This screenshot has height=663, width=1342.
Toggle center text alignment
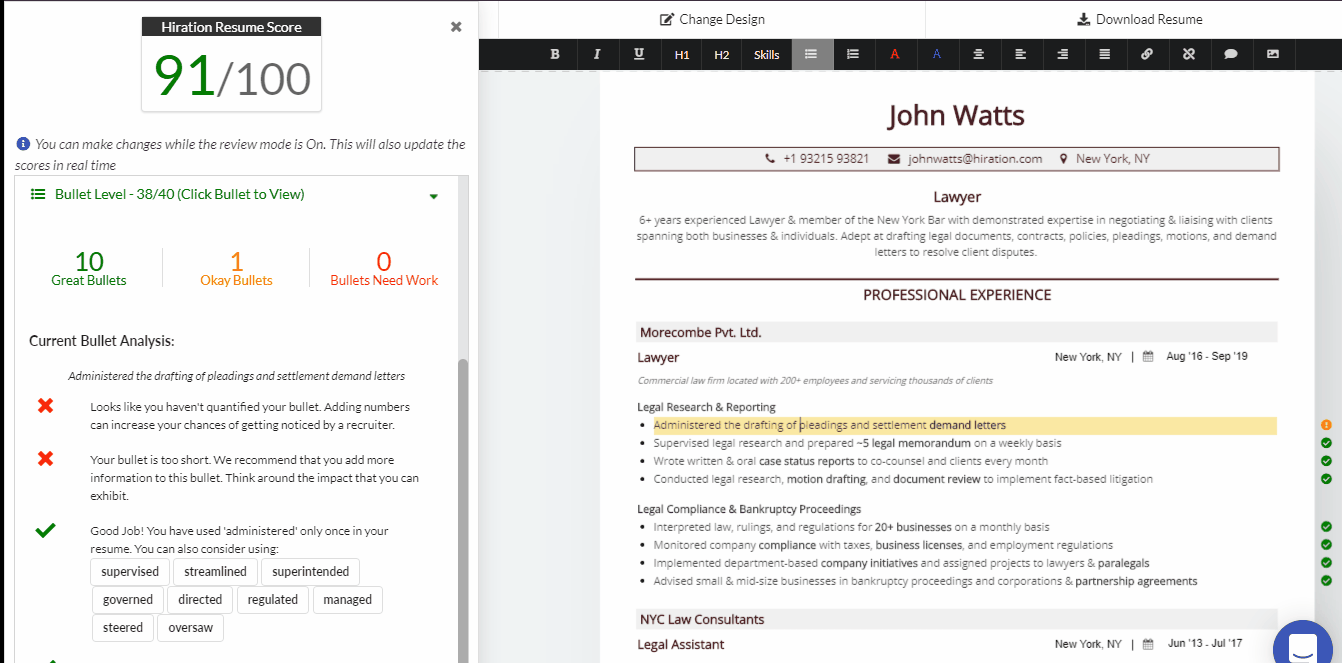coord(978,55)
